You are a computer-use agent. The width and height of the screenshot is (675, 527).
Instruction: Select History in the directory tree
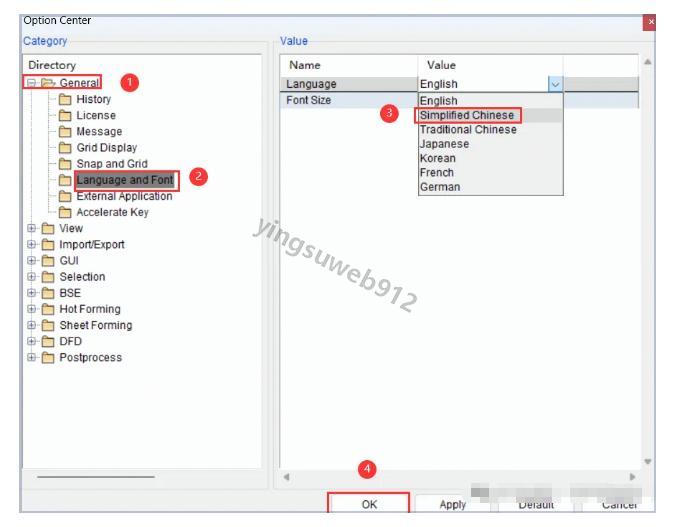pos(93,99)
